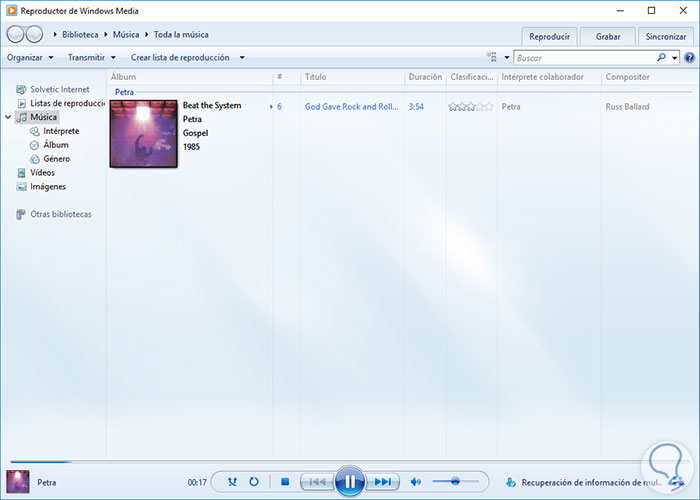Rate the song using the star rating
The height and width of the screenshot is (500, 700).
[x=471, y=107]
